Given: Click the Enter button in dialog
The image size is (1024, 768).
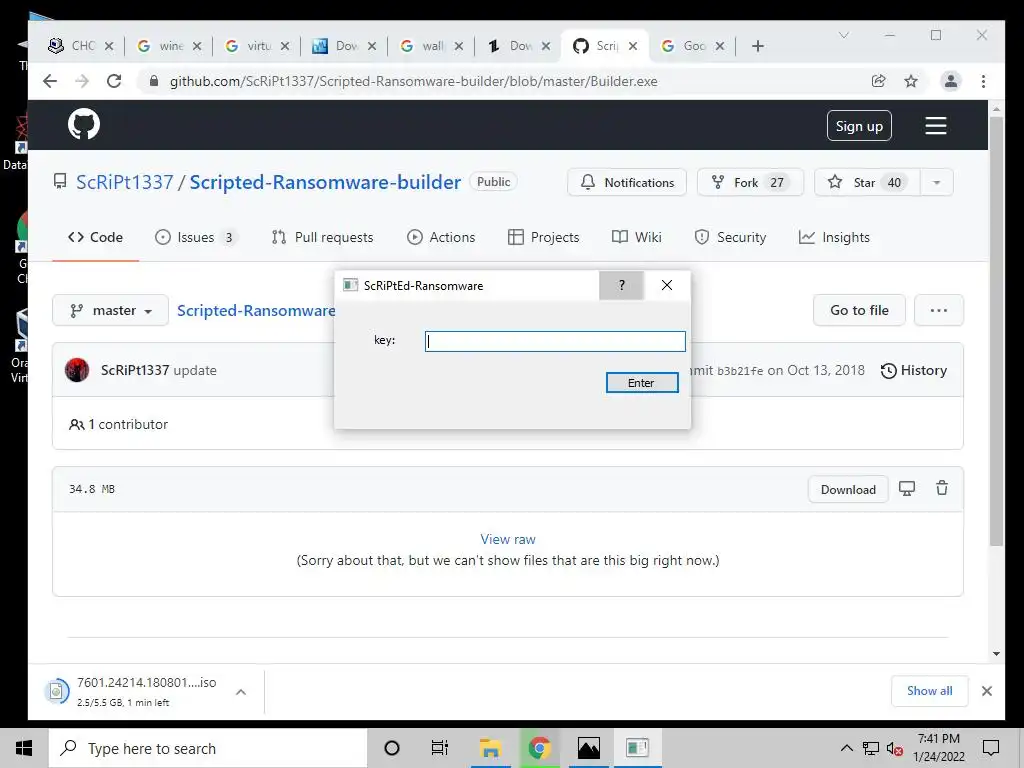Looking at the screenshot, I should point(642,383).
